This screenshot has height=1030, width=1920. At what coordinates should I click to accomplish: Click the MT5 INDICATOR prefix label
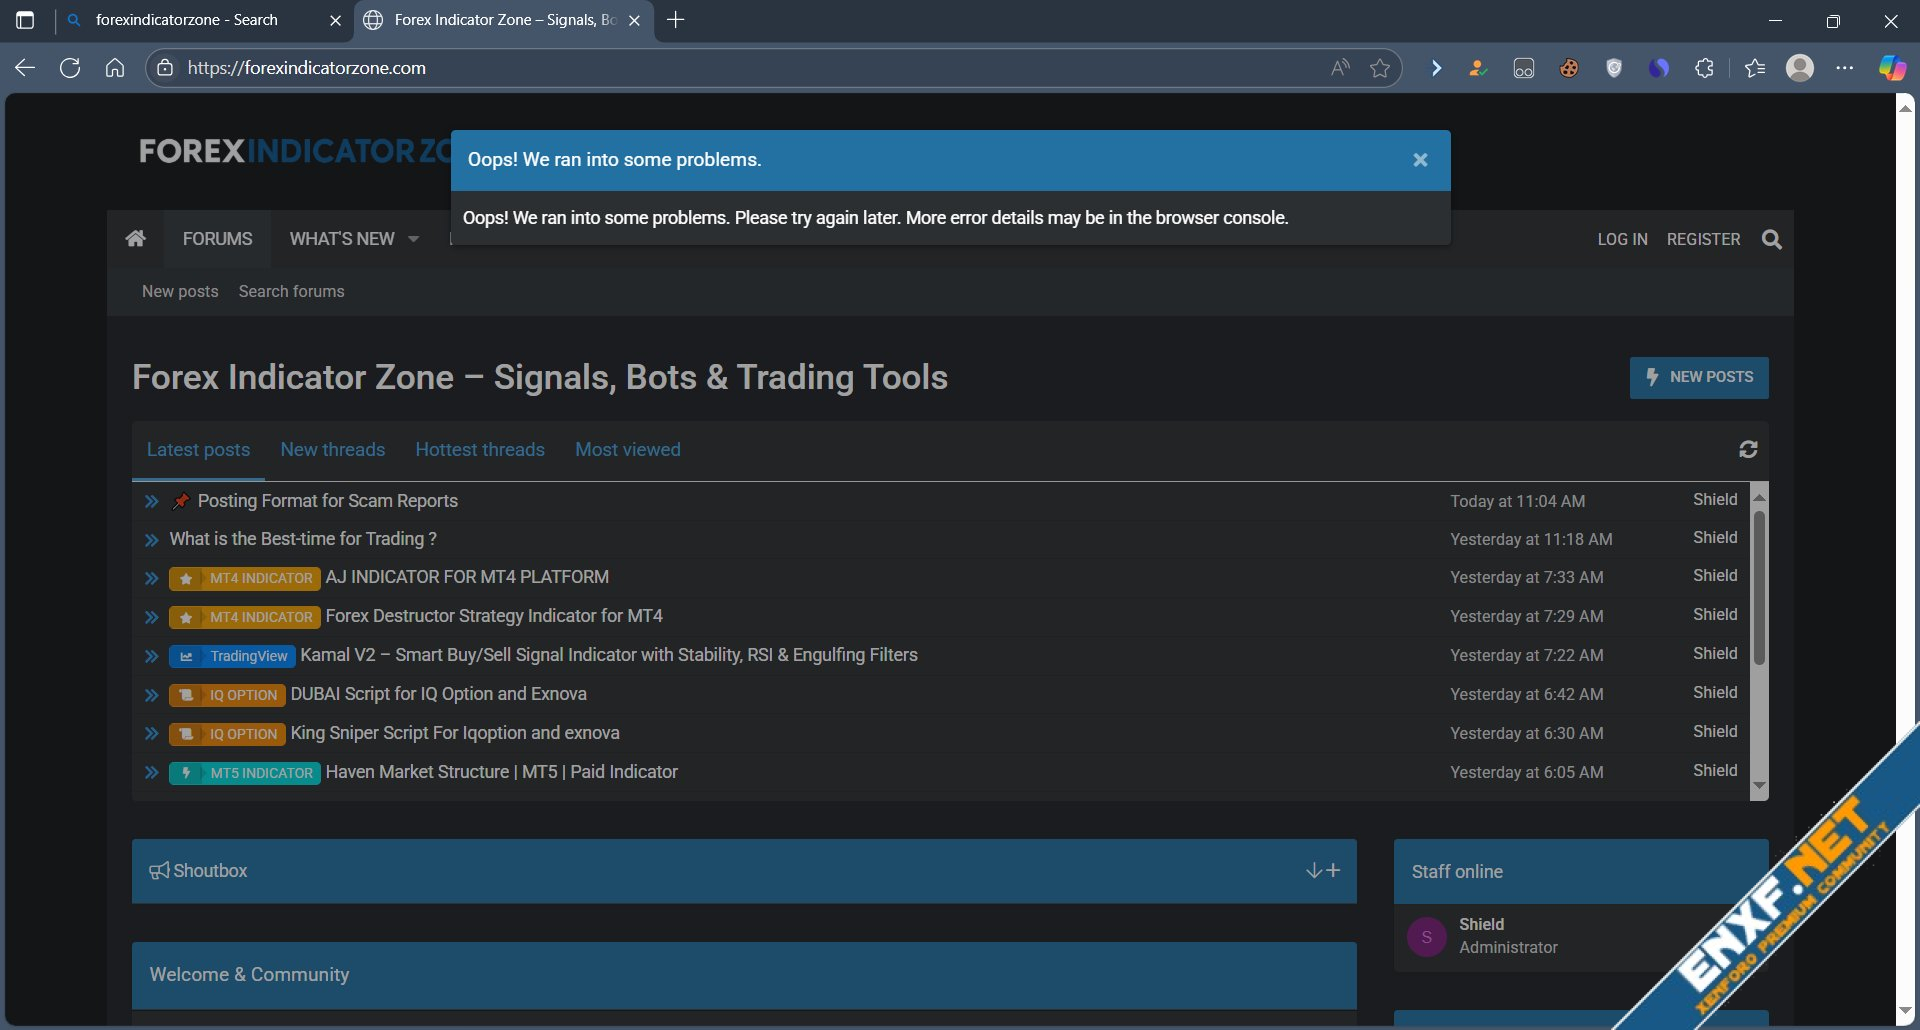(x=245, y=773)
